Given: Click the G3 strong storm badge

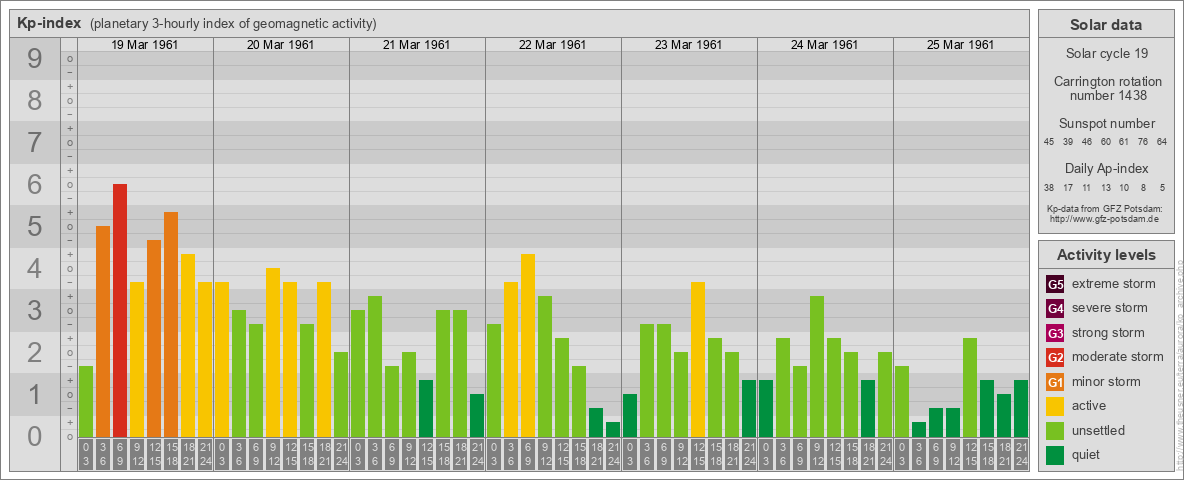Looking at the screenshot, I should [1055, 333].
